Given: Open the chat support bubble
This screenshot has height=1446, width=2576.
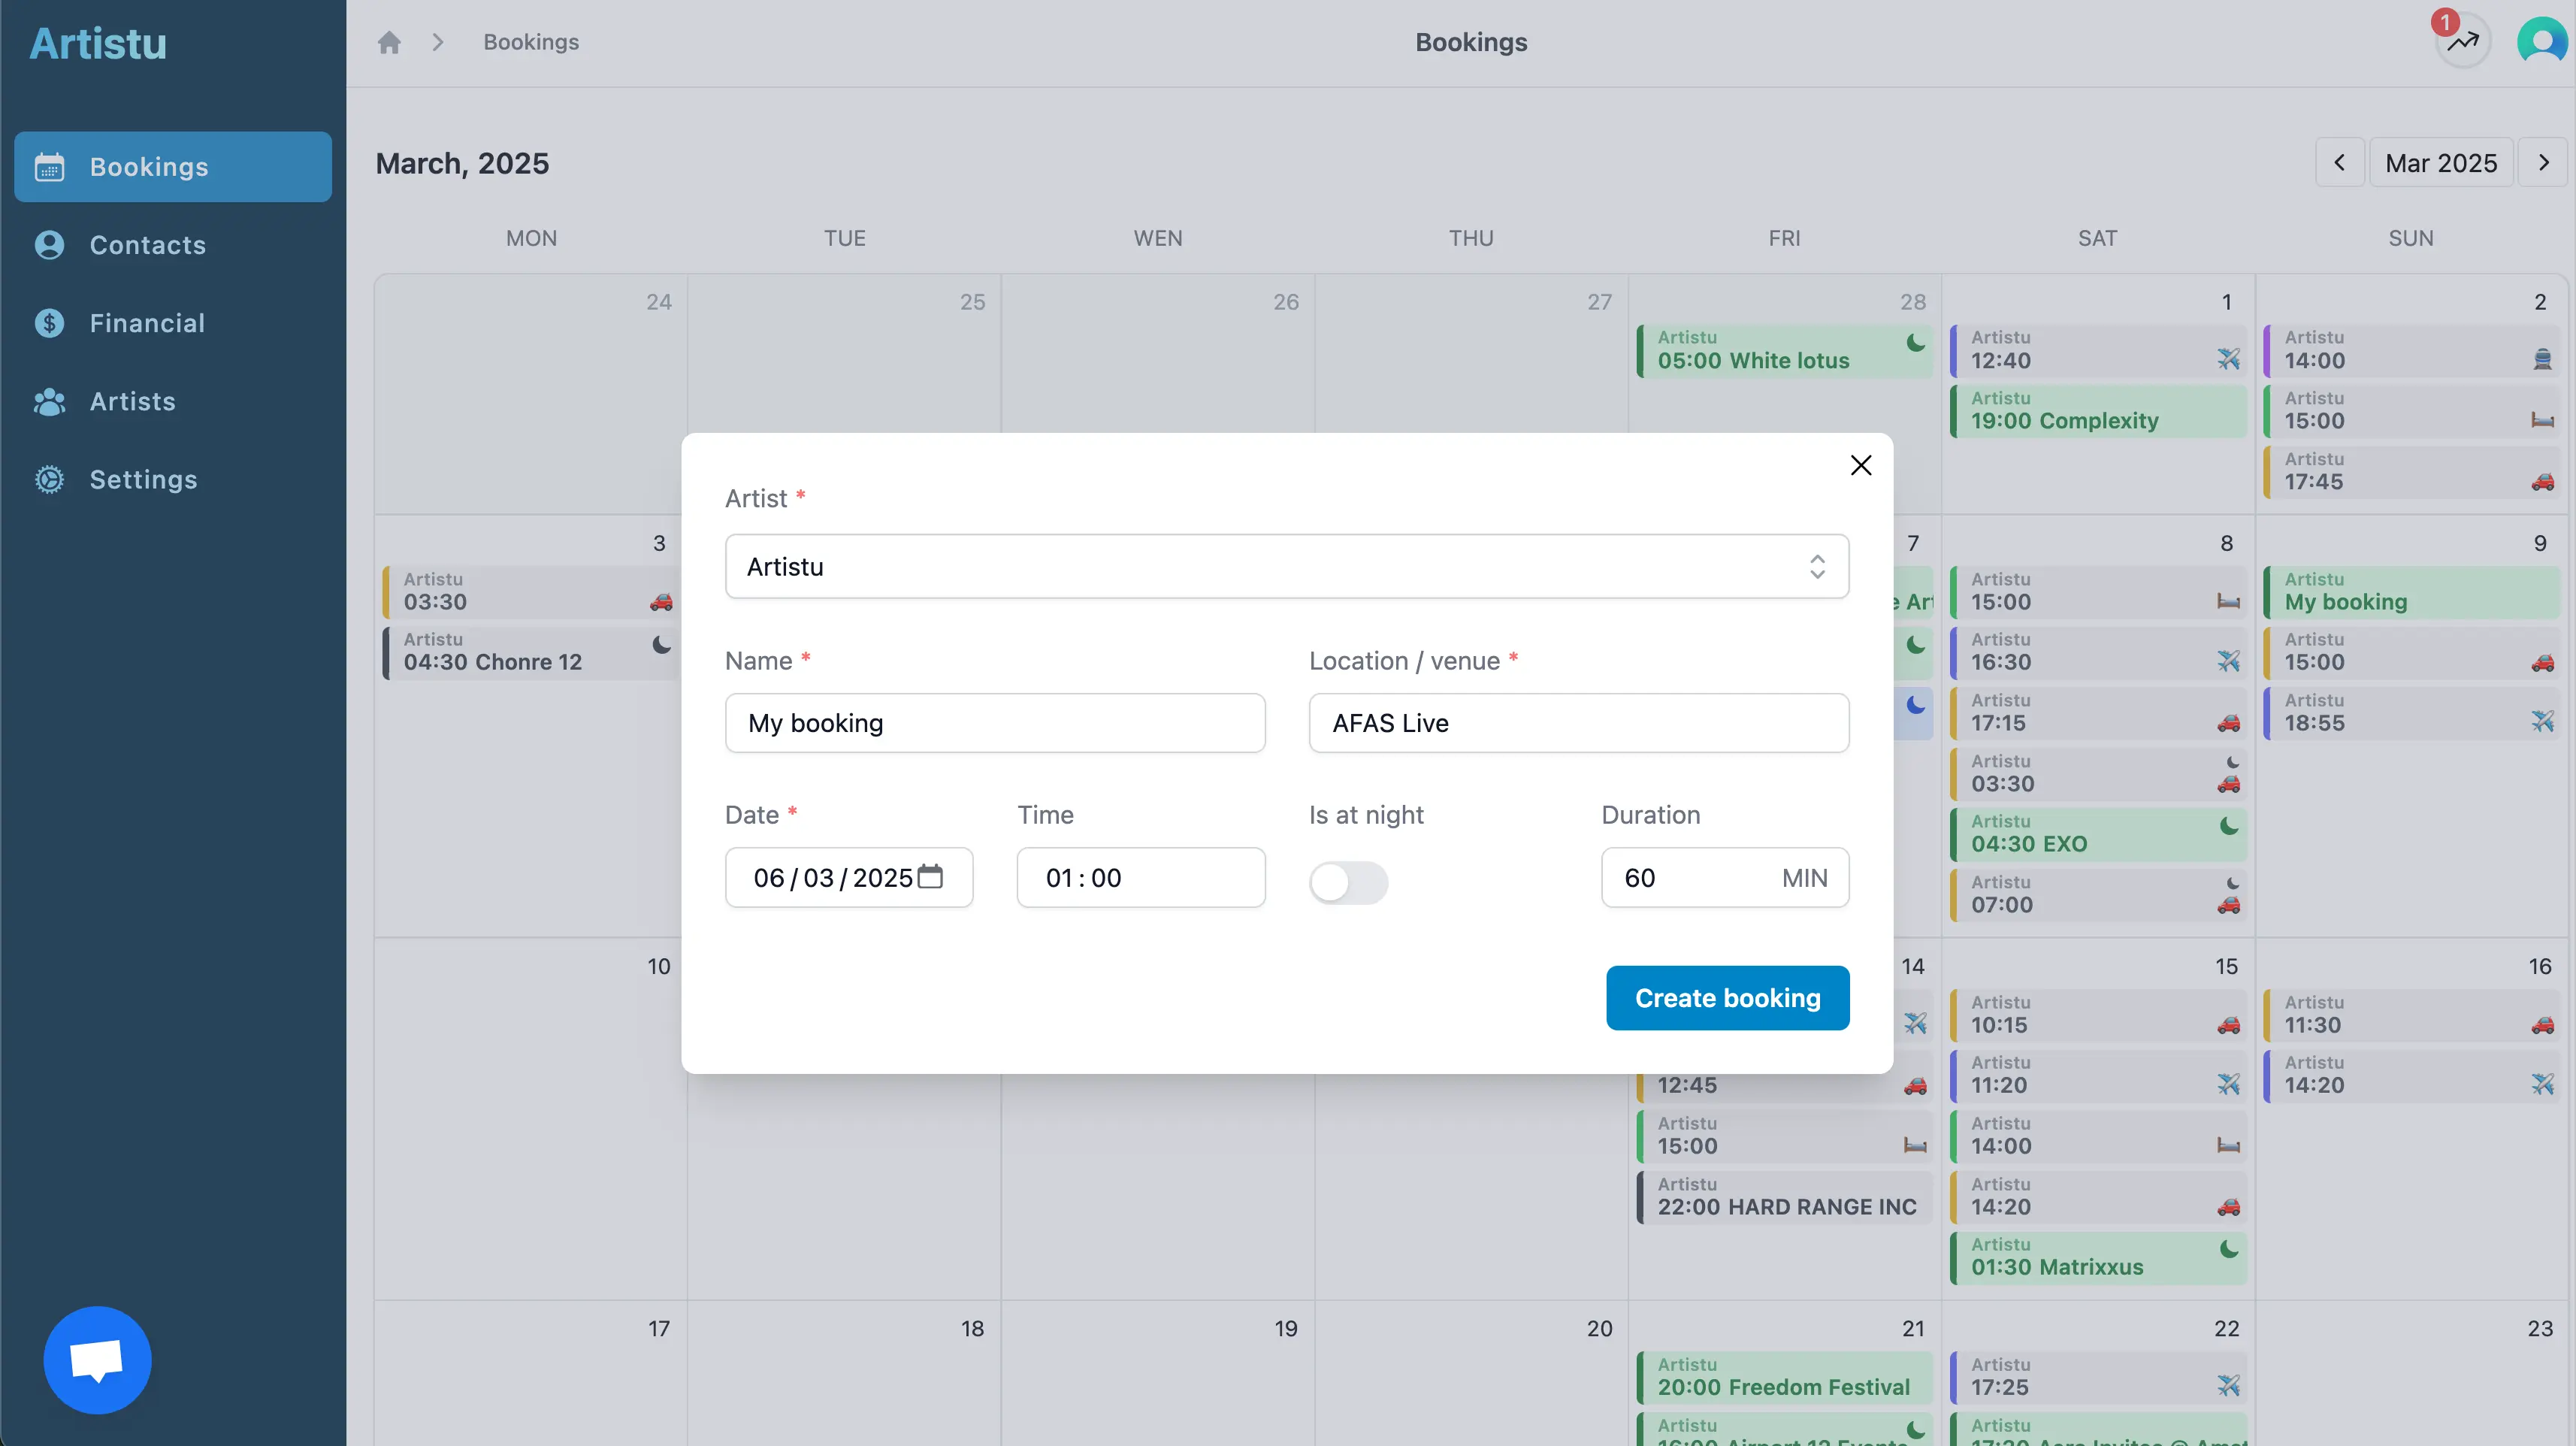Looking at the screenshot, I should (x=97, y=1360).
